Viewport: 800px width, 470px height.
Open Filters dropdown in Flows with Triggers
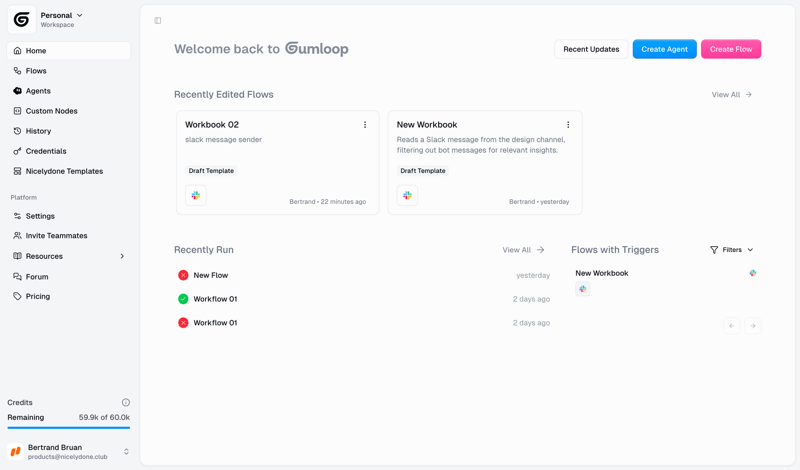coord(731,250)
